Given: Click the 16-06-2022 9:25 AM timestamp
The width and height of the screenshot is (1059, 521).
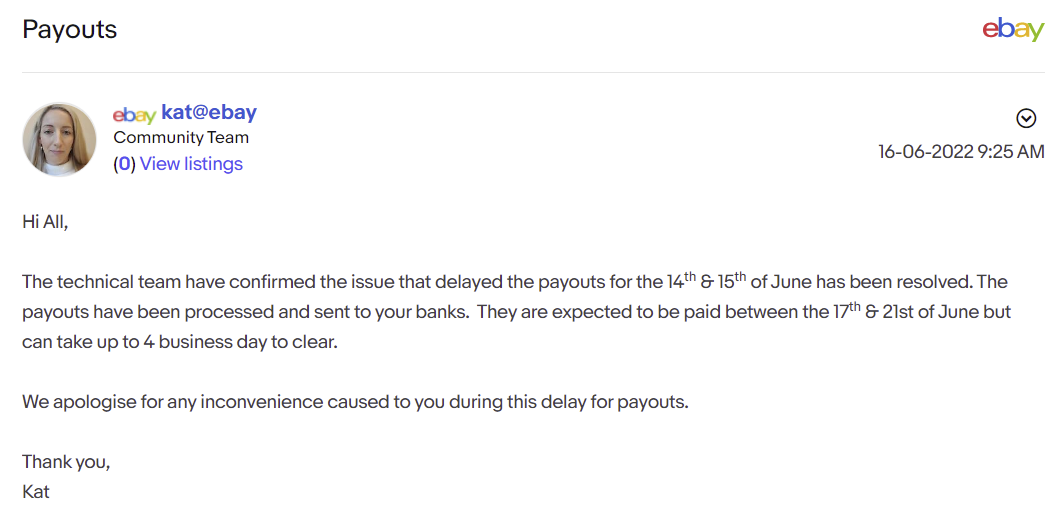Looking at the screenshot, I should coord(961,151).
